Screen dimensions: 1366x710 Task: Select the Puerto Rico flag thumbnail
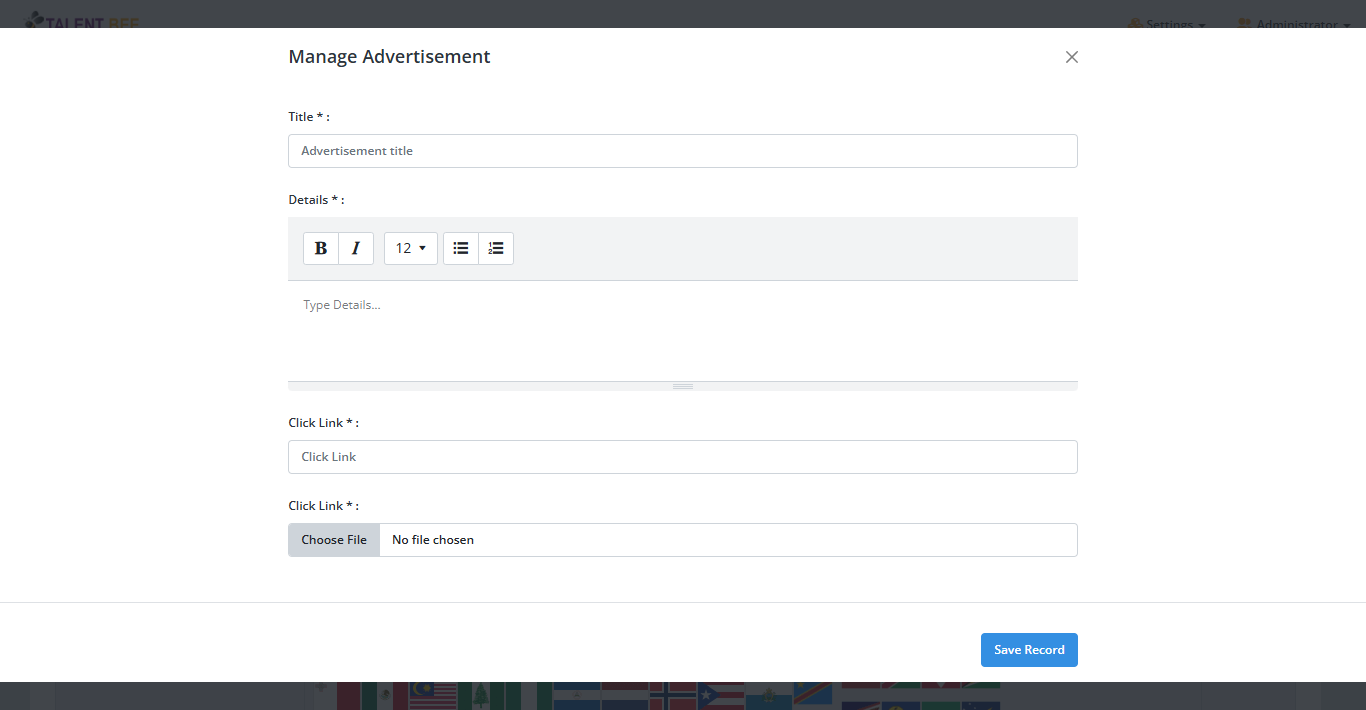click(x=720, y=696)
